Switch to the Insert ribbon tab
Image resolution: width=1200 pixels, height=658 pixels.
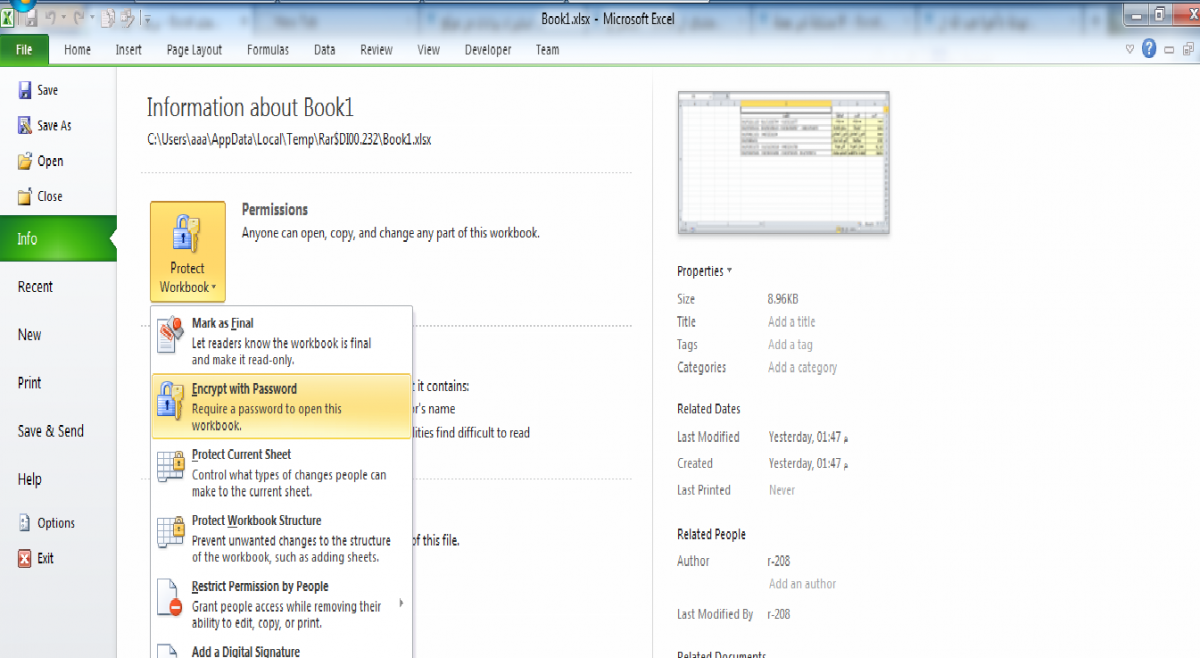(129, 50)
